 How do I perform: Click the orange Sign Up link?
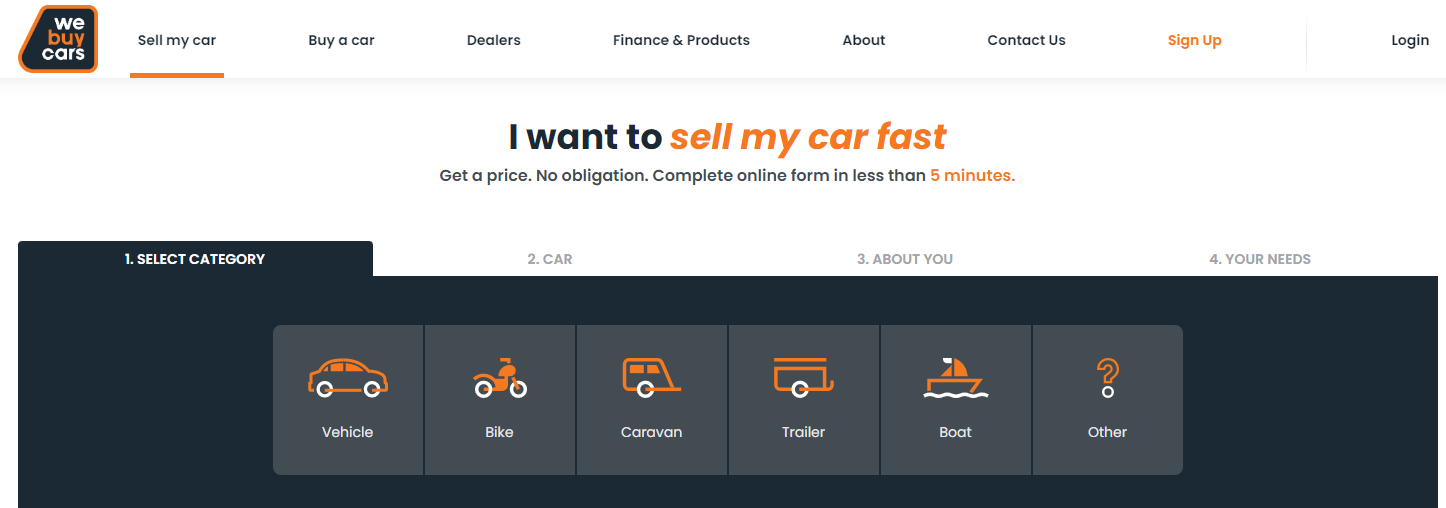click(x=1195, y=40)
